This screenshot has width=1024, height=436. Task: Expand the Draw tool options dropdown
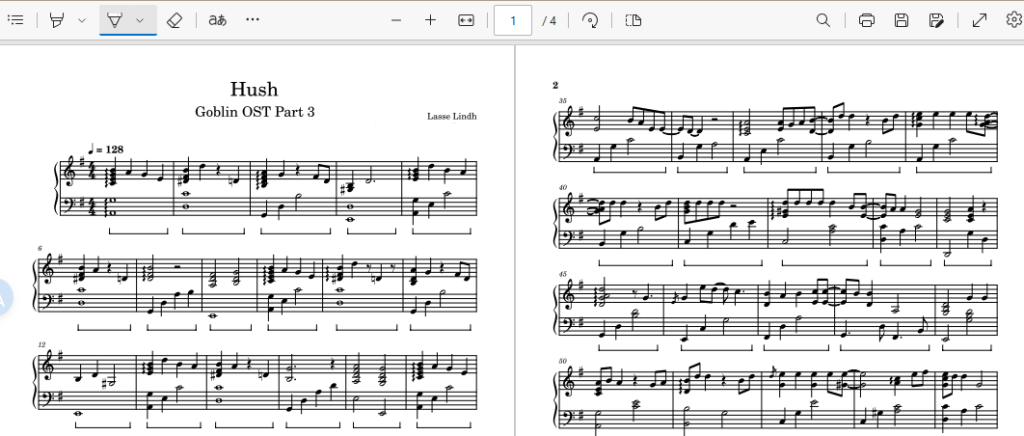(82, 20)
